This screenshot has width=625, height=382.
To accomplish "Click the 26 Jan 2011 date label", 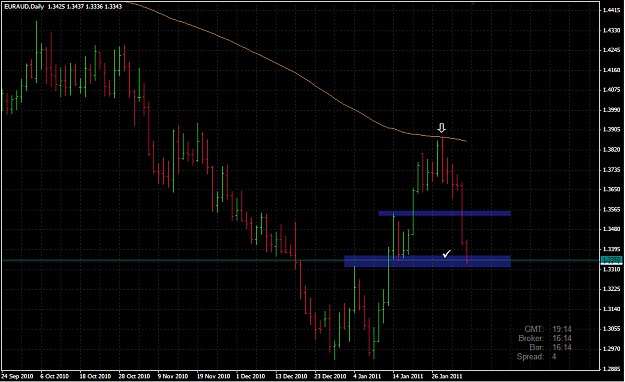I will (x=447, y=376).
